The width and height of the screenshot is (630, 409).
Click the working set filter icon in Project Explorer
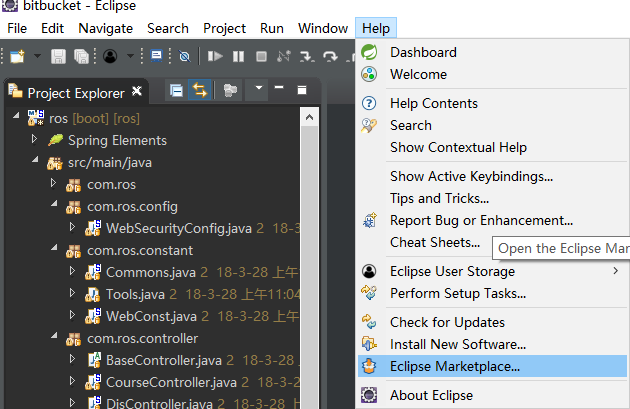230,90
